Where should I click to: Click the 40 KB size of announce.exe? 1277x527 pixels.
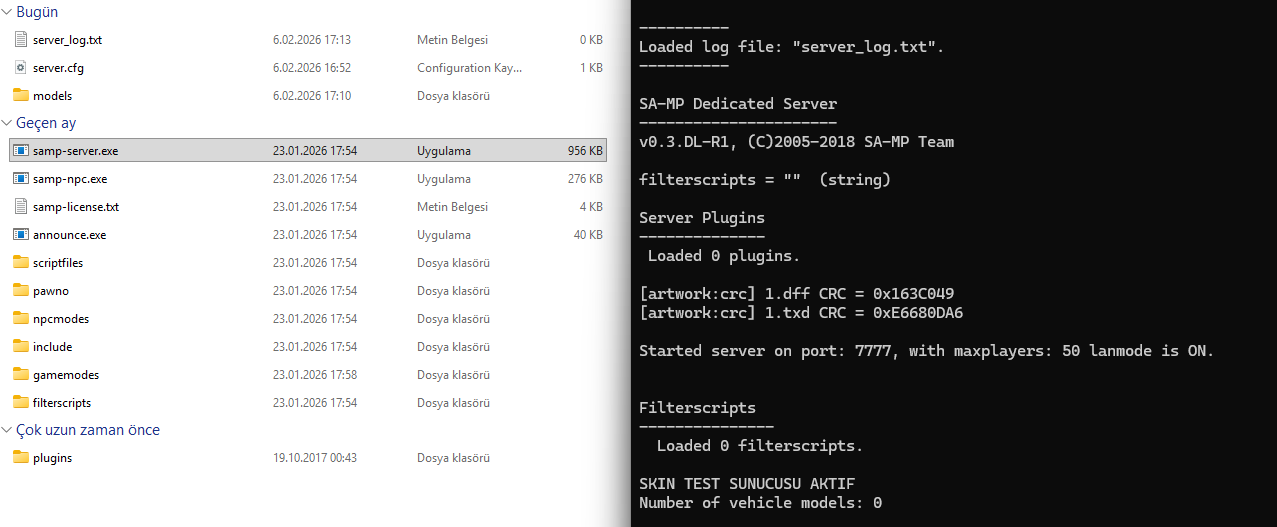tap(588, 235)
